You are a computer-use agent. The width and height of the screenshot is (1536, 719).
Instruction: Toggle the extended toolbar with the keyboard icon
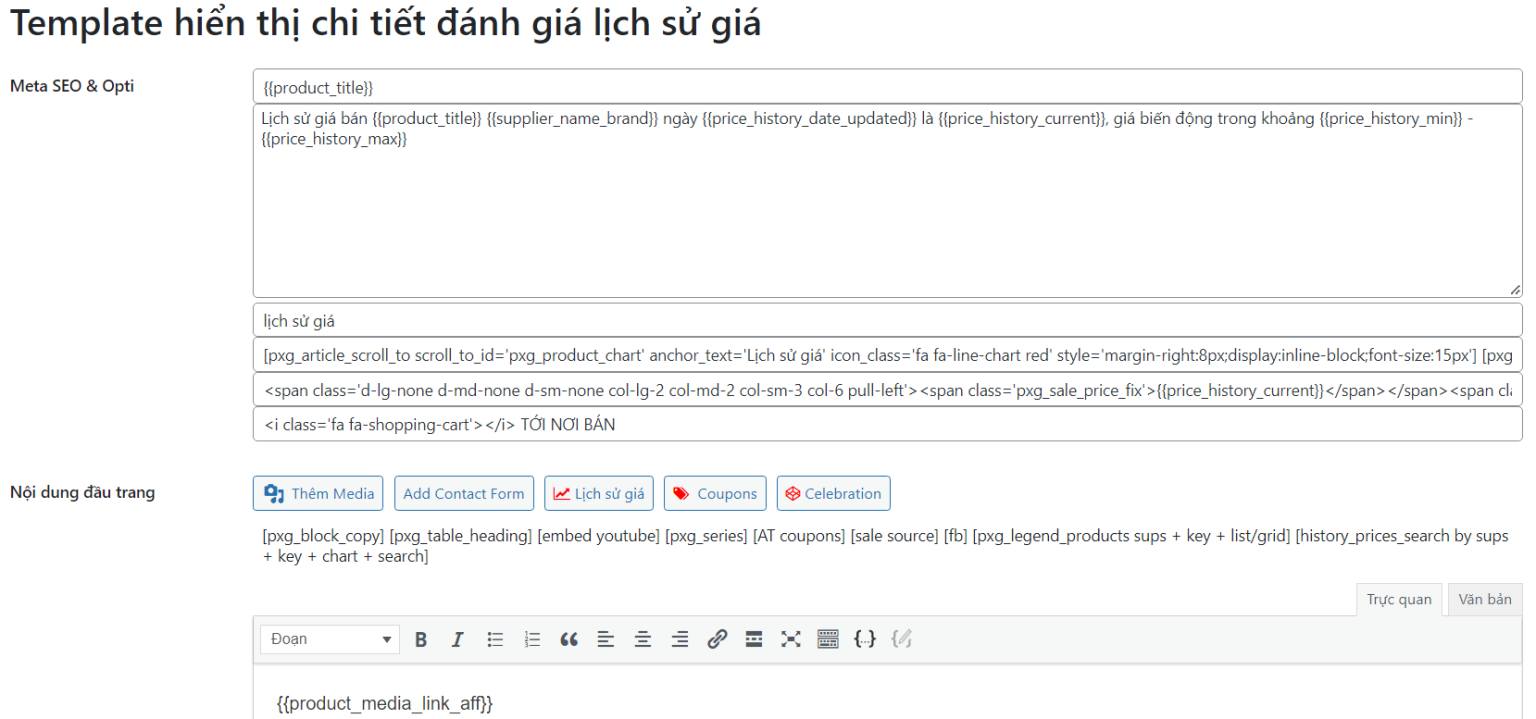coord(827,639)
